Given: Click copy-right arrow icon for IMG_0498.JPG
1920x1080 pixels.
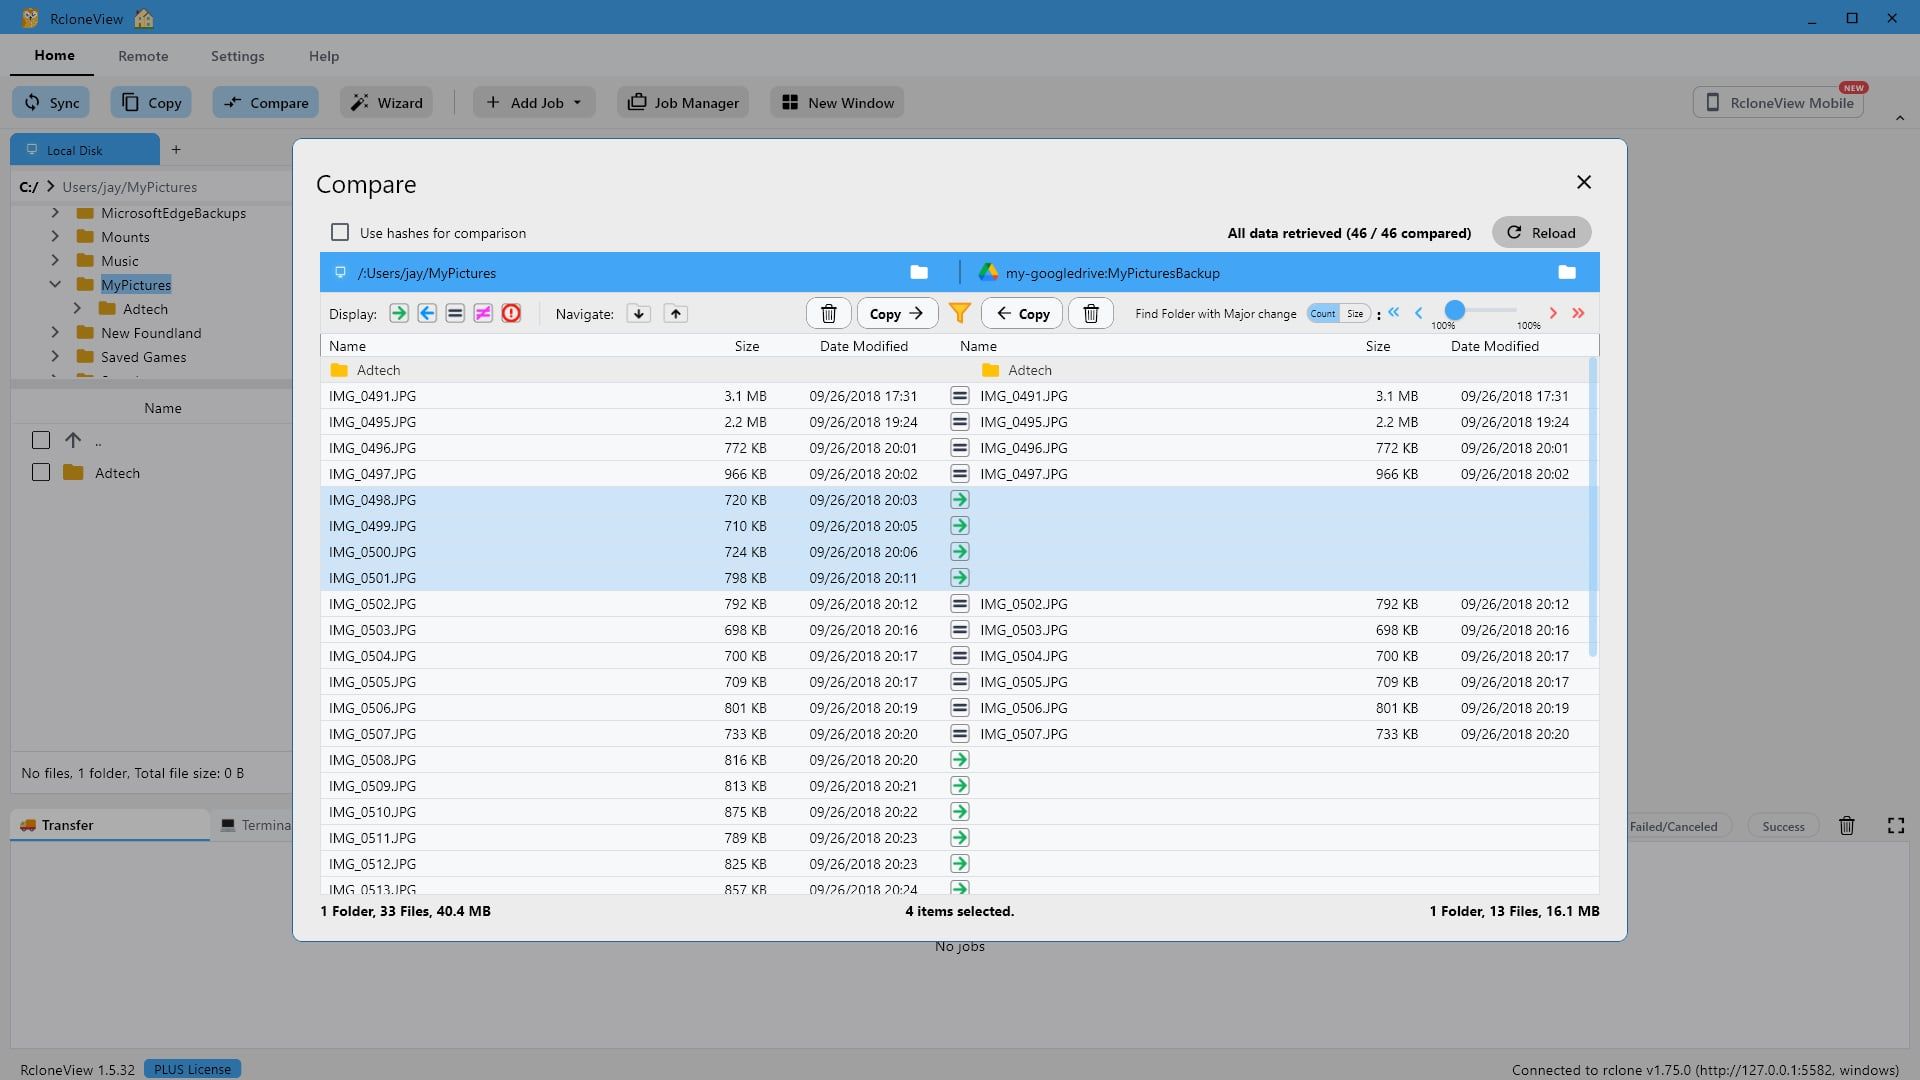Looking at the screenshot, I should pyautogui.click(x=960, y=500).
